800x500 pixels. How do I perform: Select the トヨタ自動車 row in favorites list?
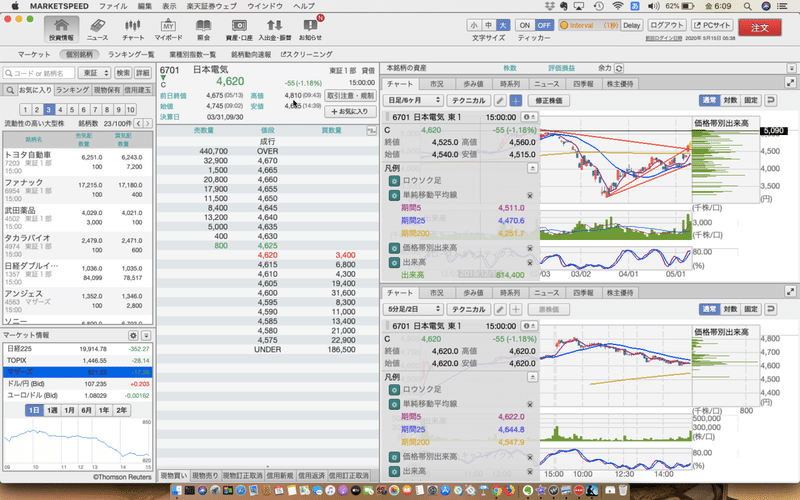78,162
